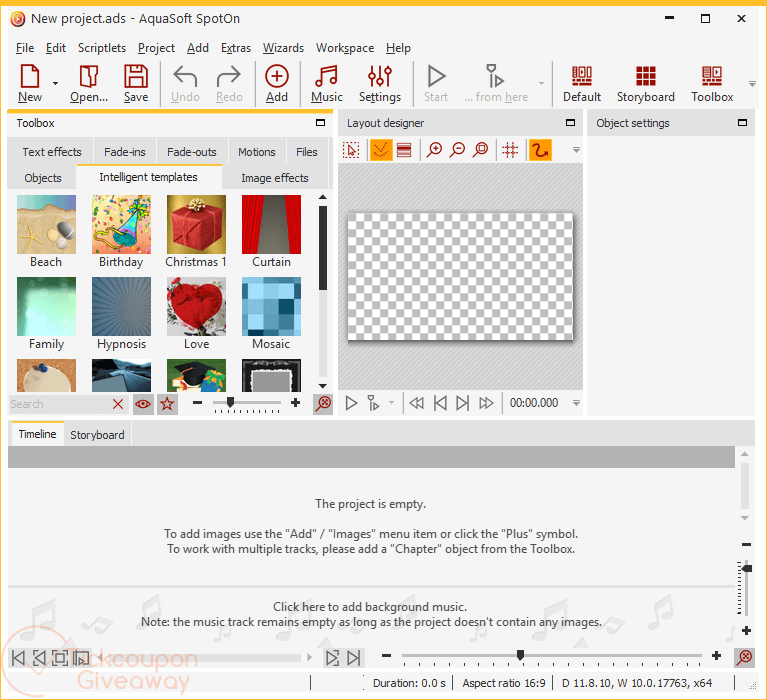The width and height of the screenshot is (767, 700).
Task: Toggle the eye visibility filter in Toolbox
Action: coord(143,404)
